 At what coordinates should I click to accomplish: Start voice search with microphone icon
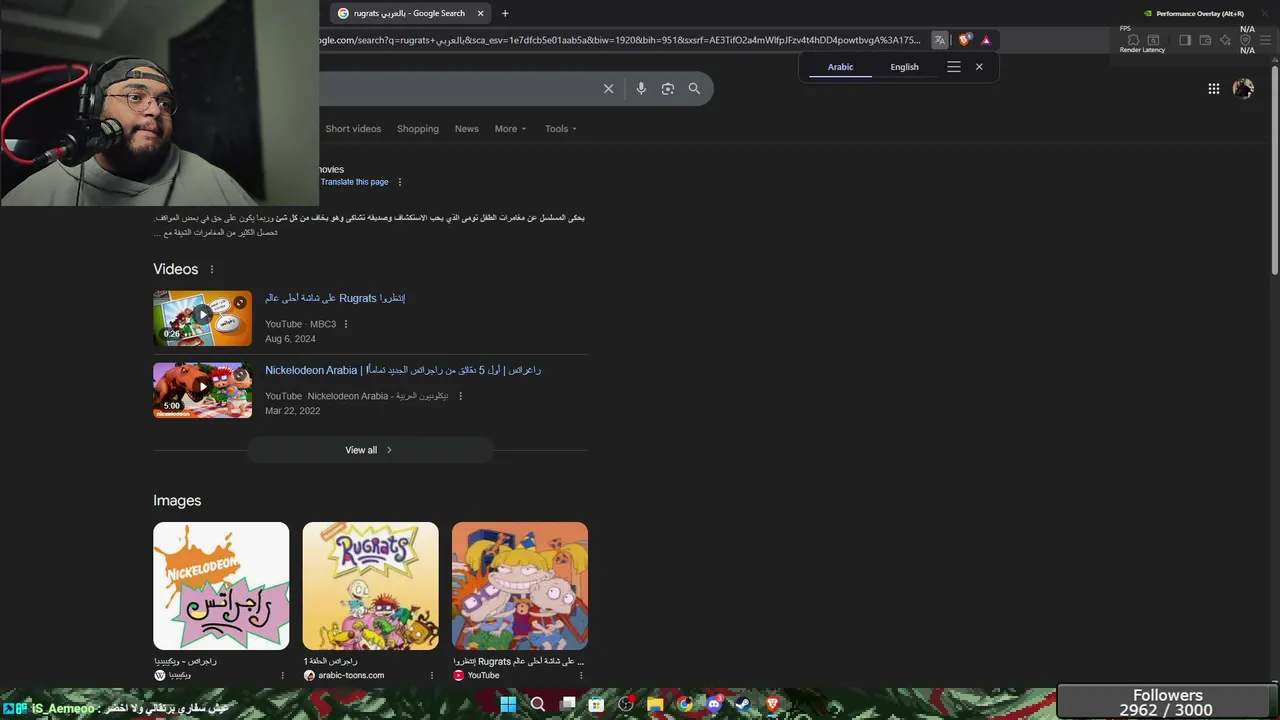click(641, 89)
